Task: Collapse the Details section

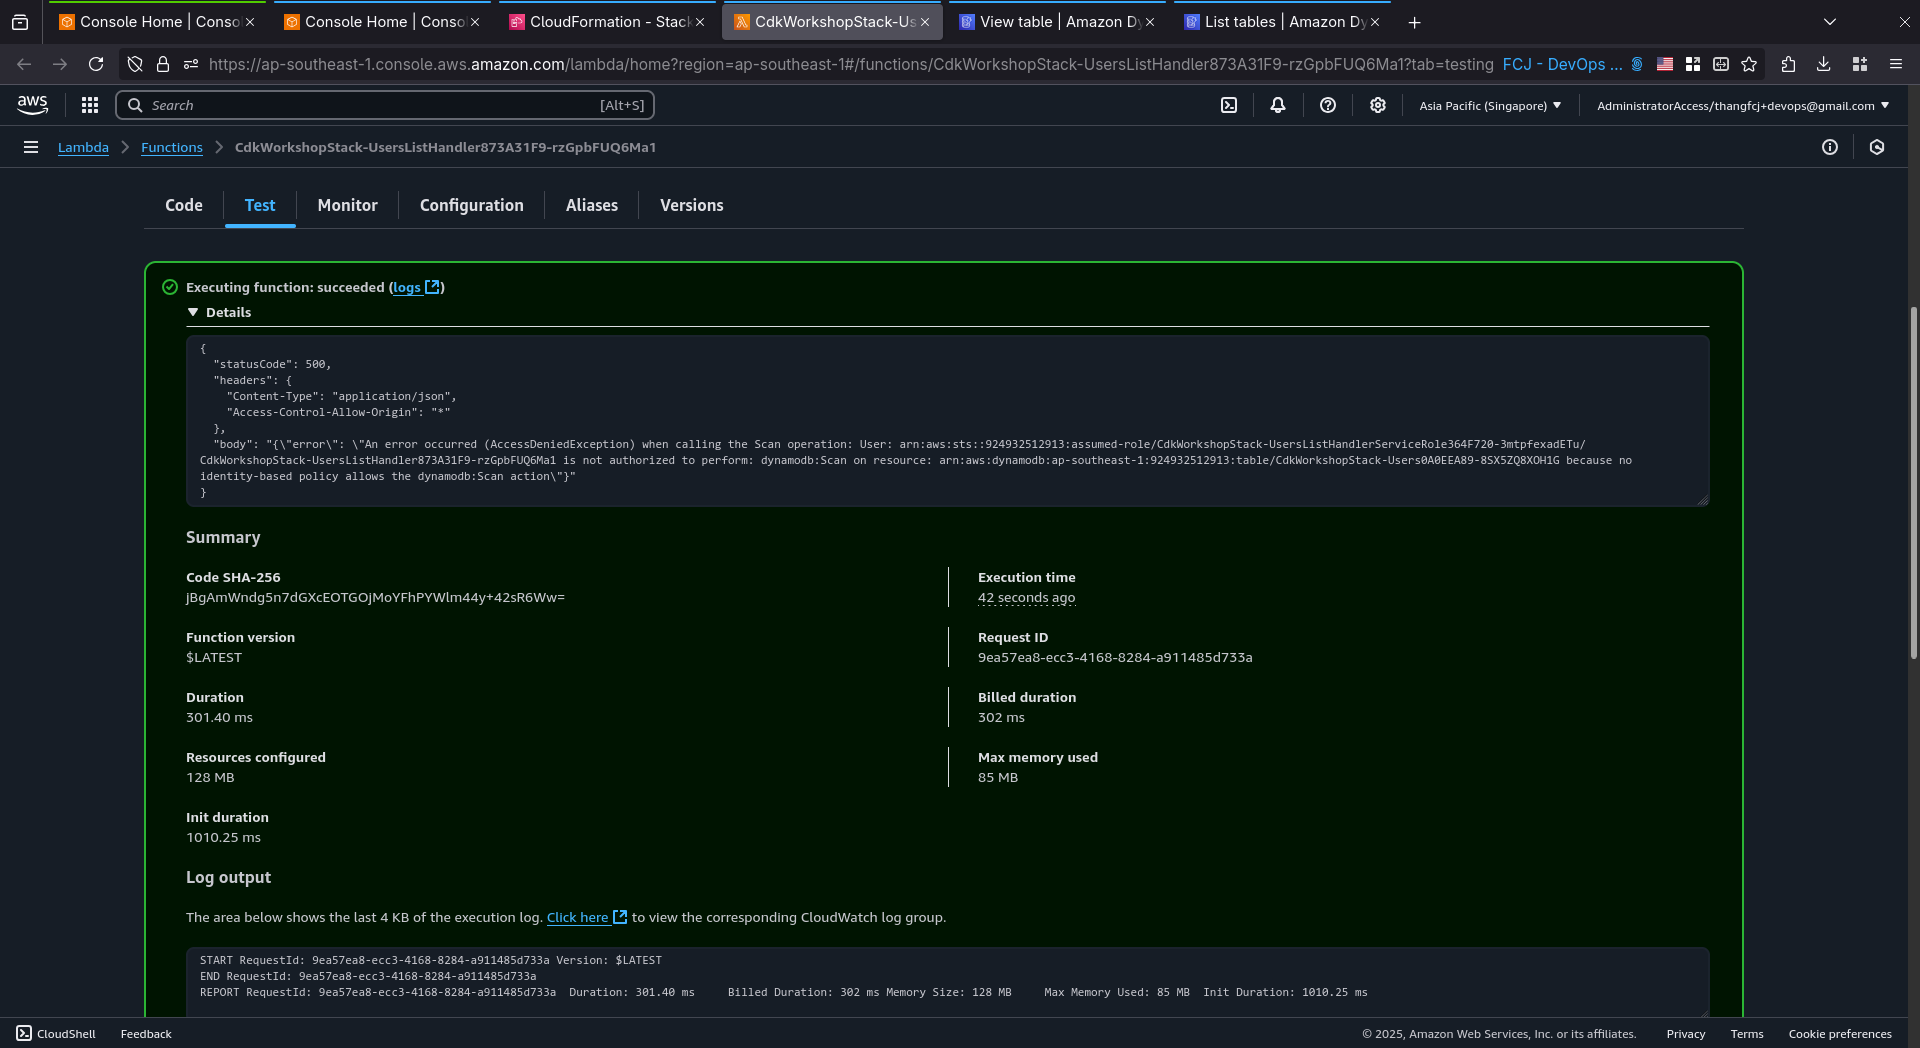Action: point(219,312)
